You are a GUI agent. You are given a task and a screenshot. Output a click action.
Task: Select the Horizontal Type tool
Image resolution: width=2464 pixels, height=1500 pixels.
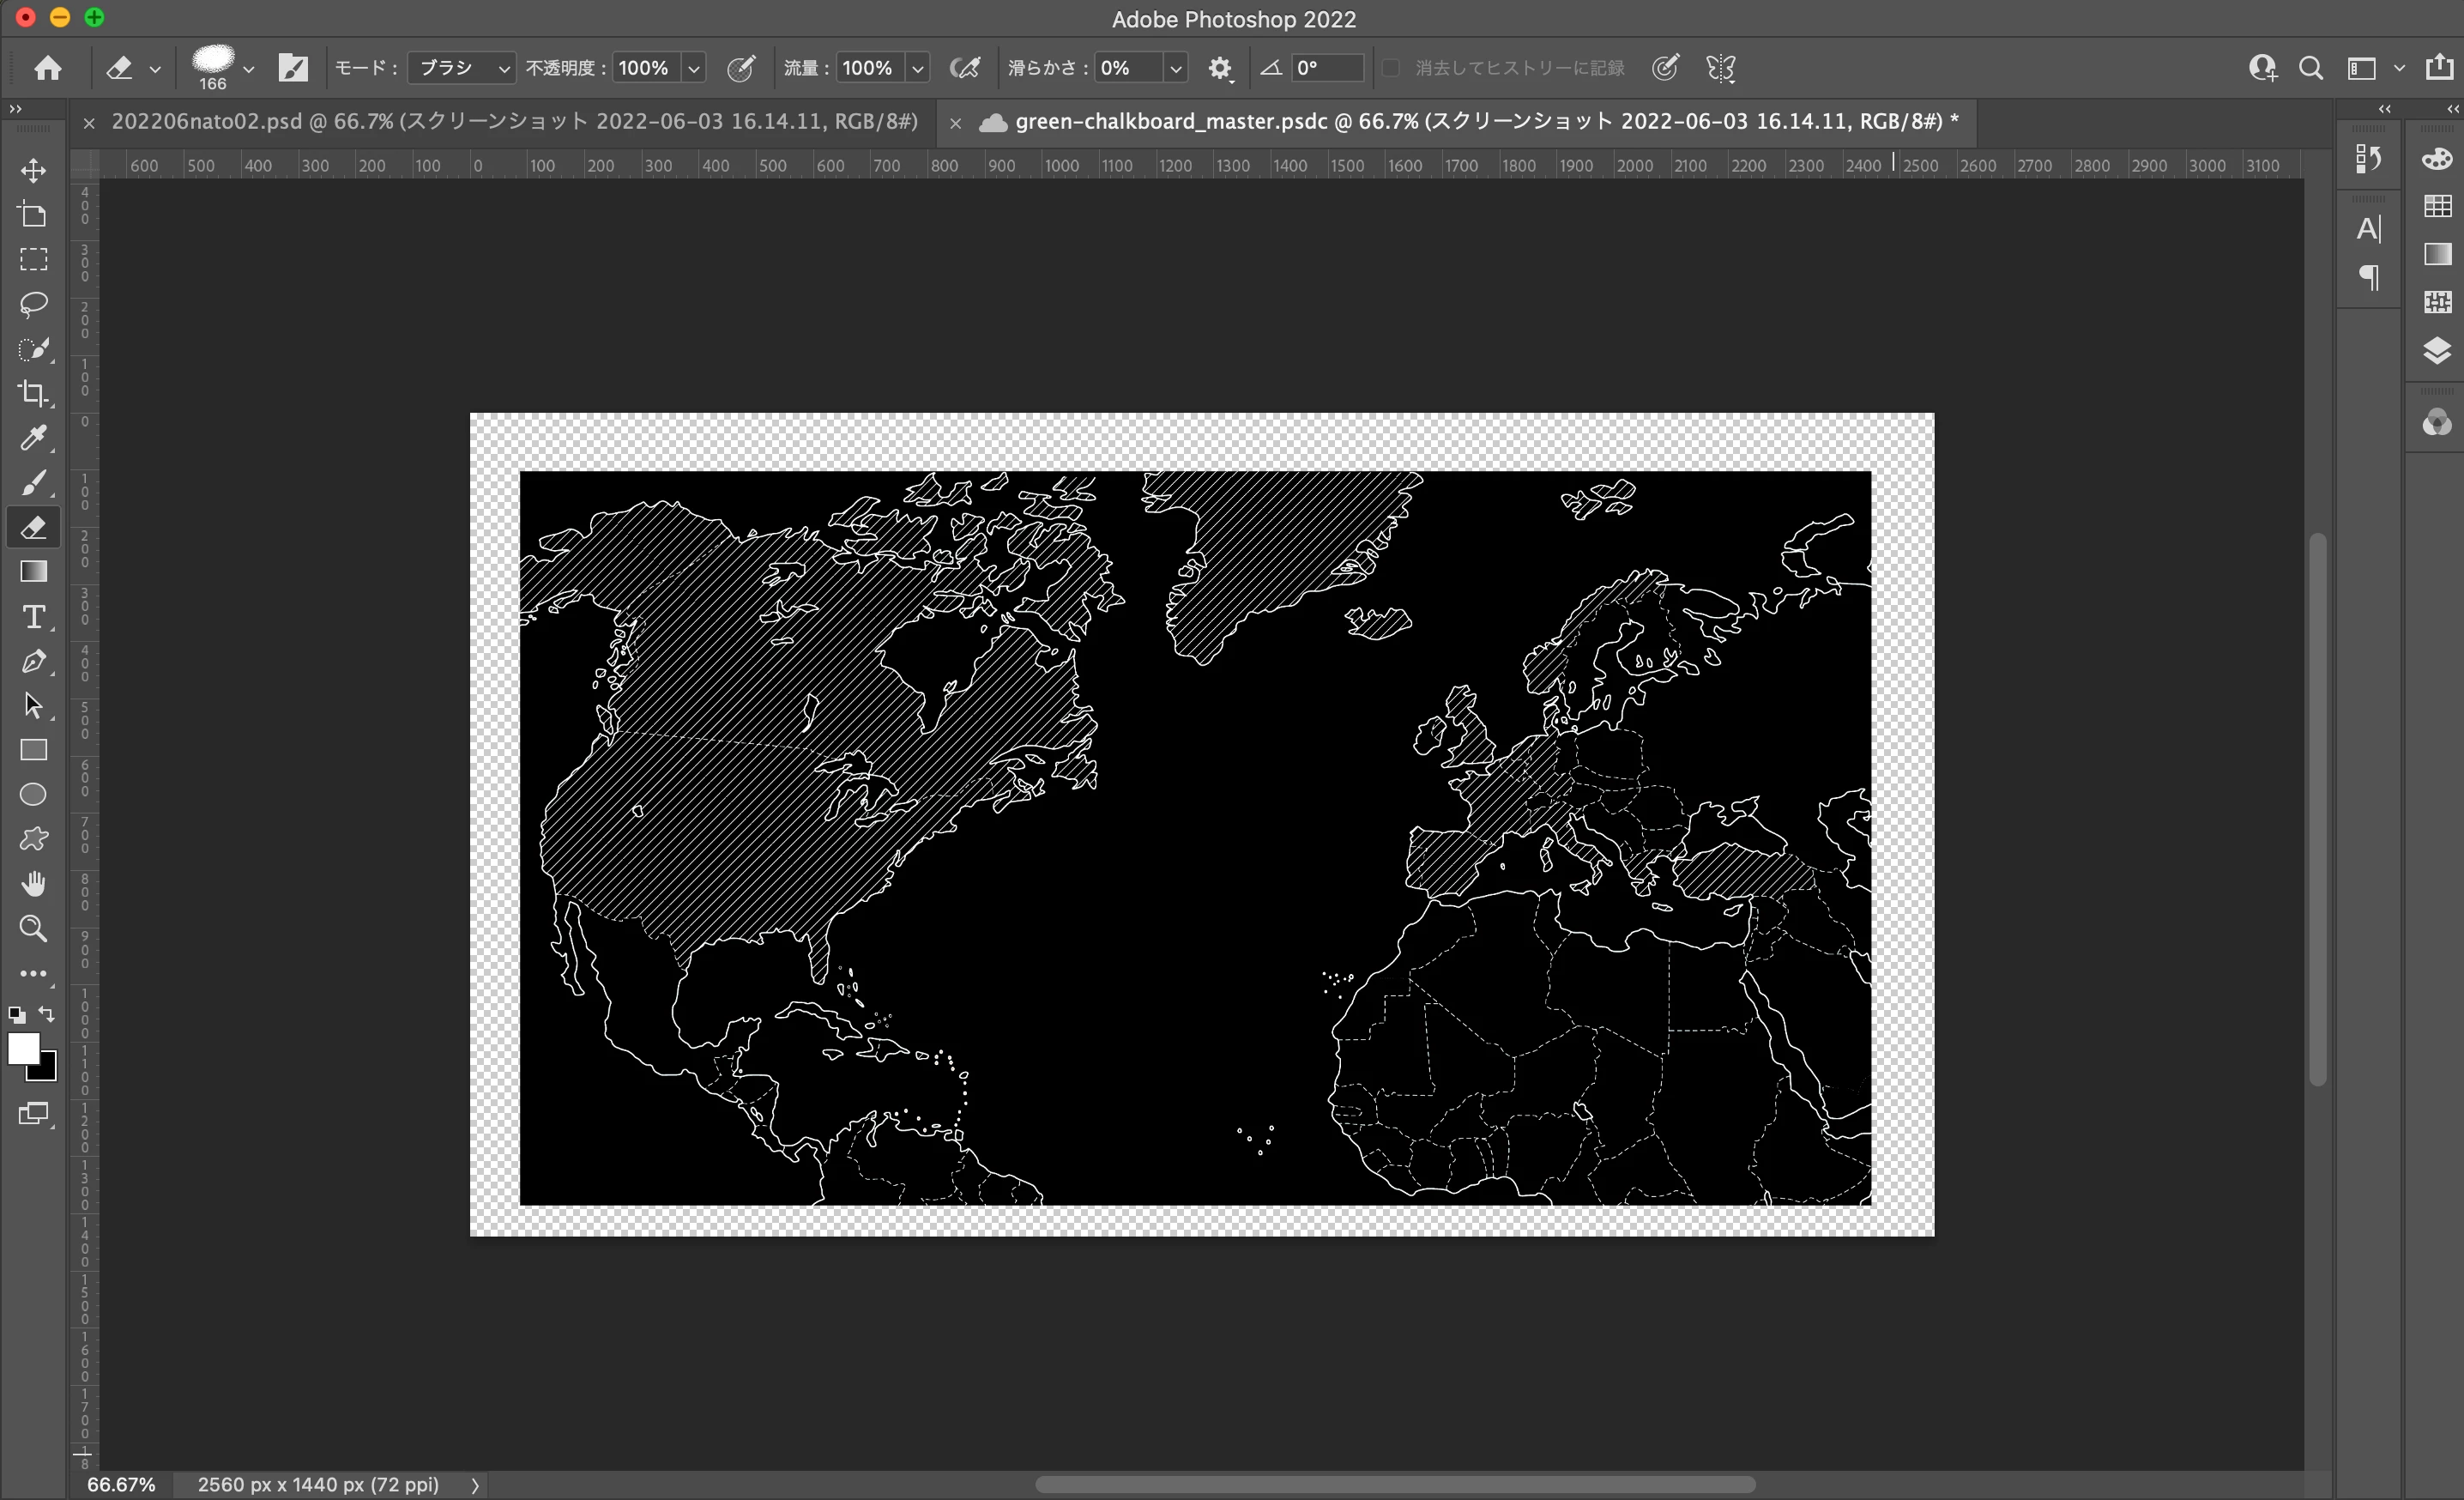[x=33, y=617]
